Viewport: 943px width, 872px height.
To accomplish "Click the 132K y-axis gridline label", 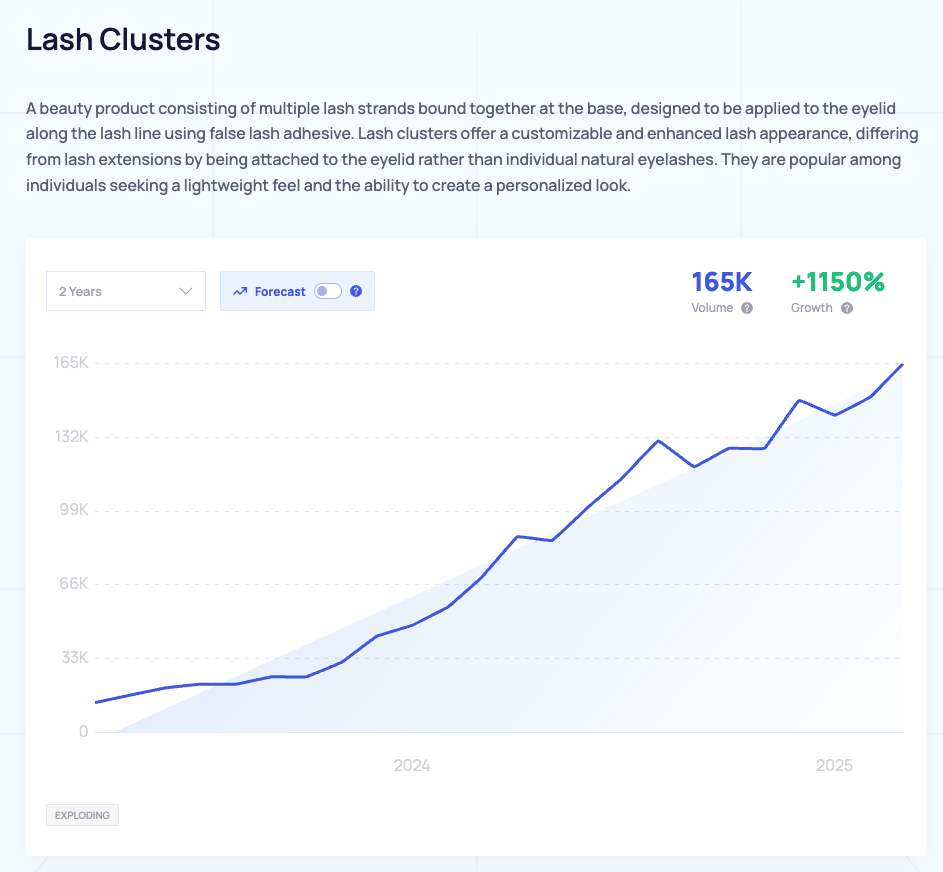I will coord(72,436).
